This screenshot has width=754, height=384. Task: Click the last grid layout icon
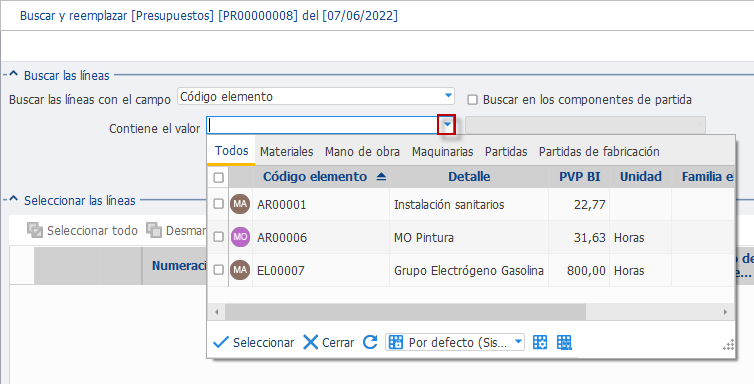pos(564,342)
